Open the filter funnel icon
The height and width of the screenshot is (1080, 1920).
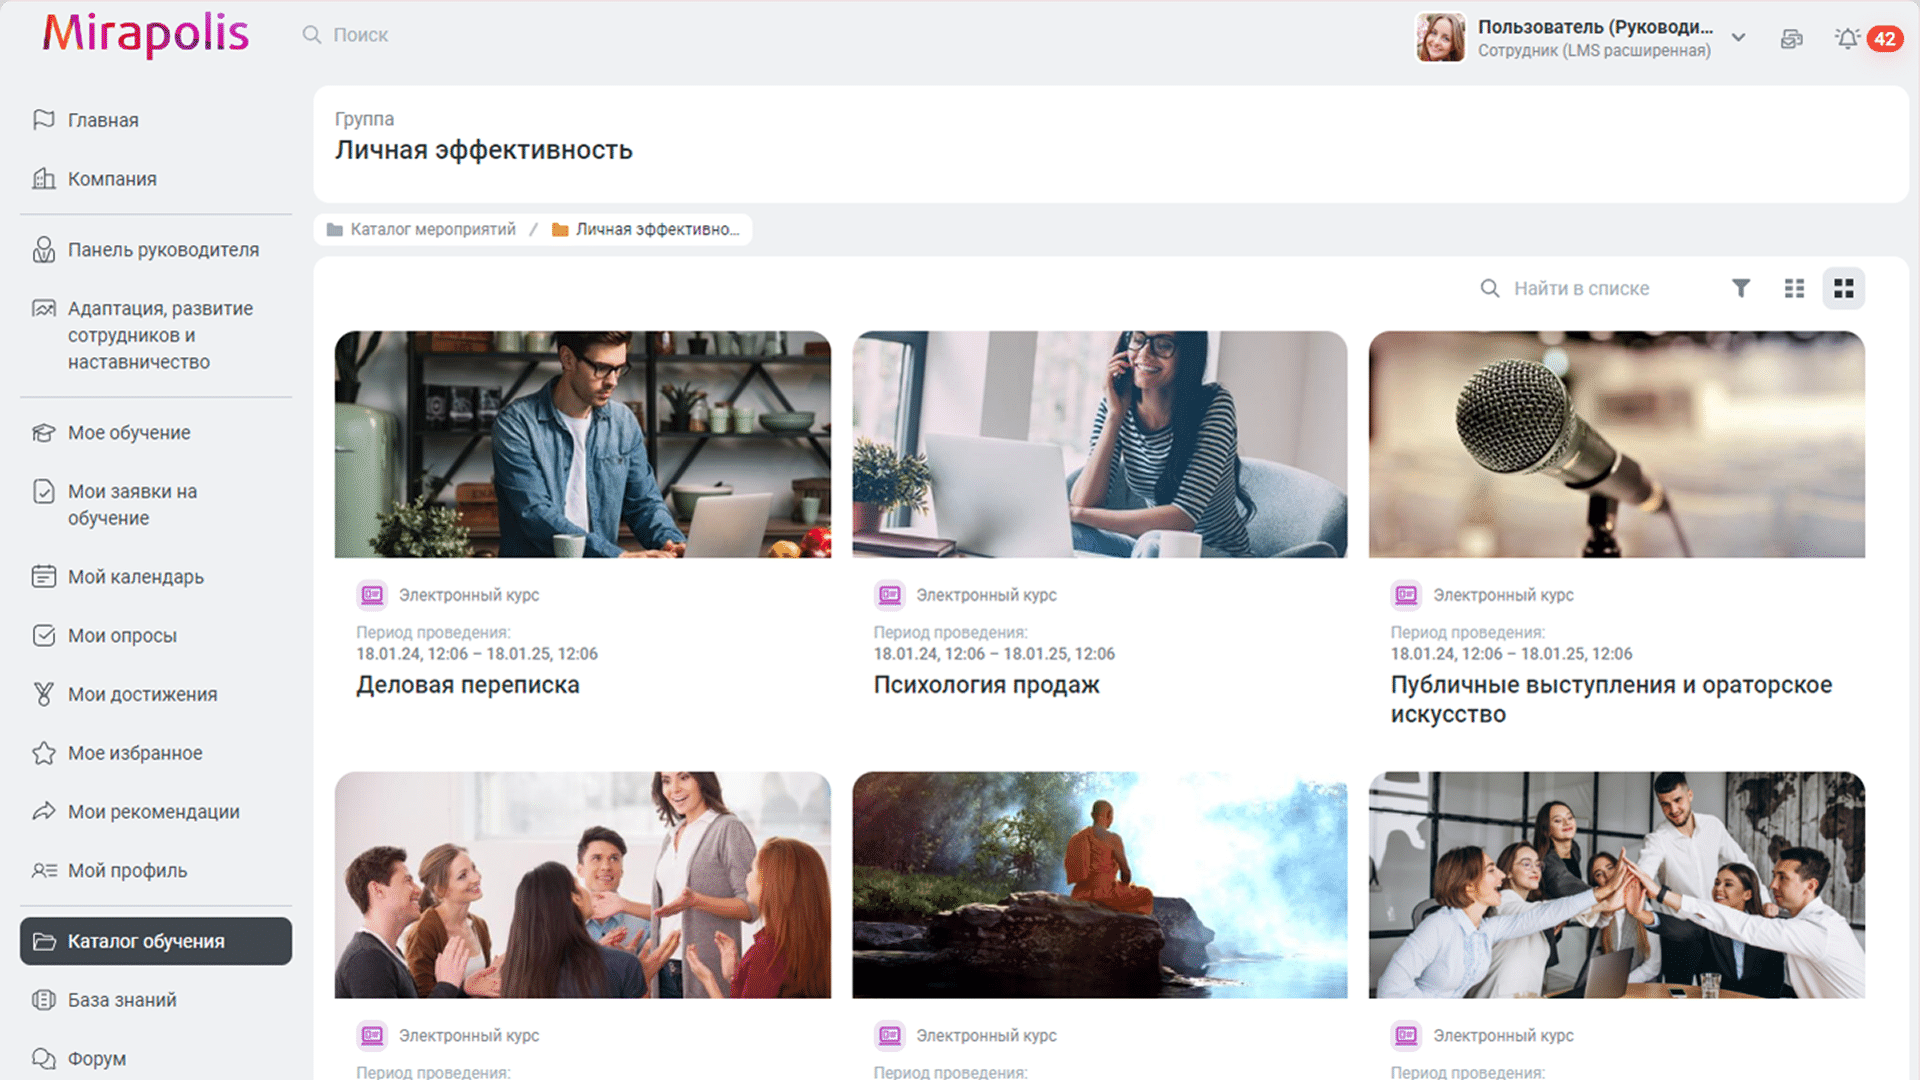pyautogui.click(x=1741, y=289)
